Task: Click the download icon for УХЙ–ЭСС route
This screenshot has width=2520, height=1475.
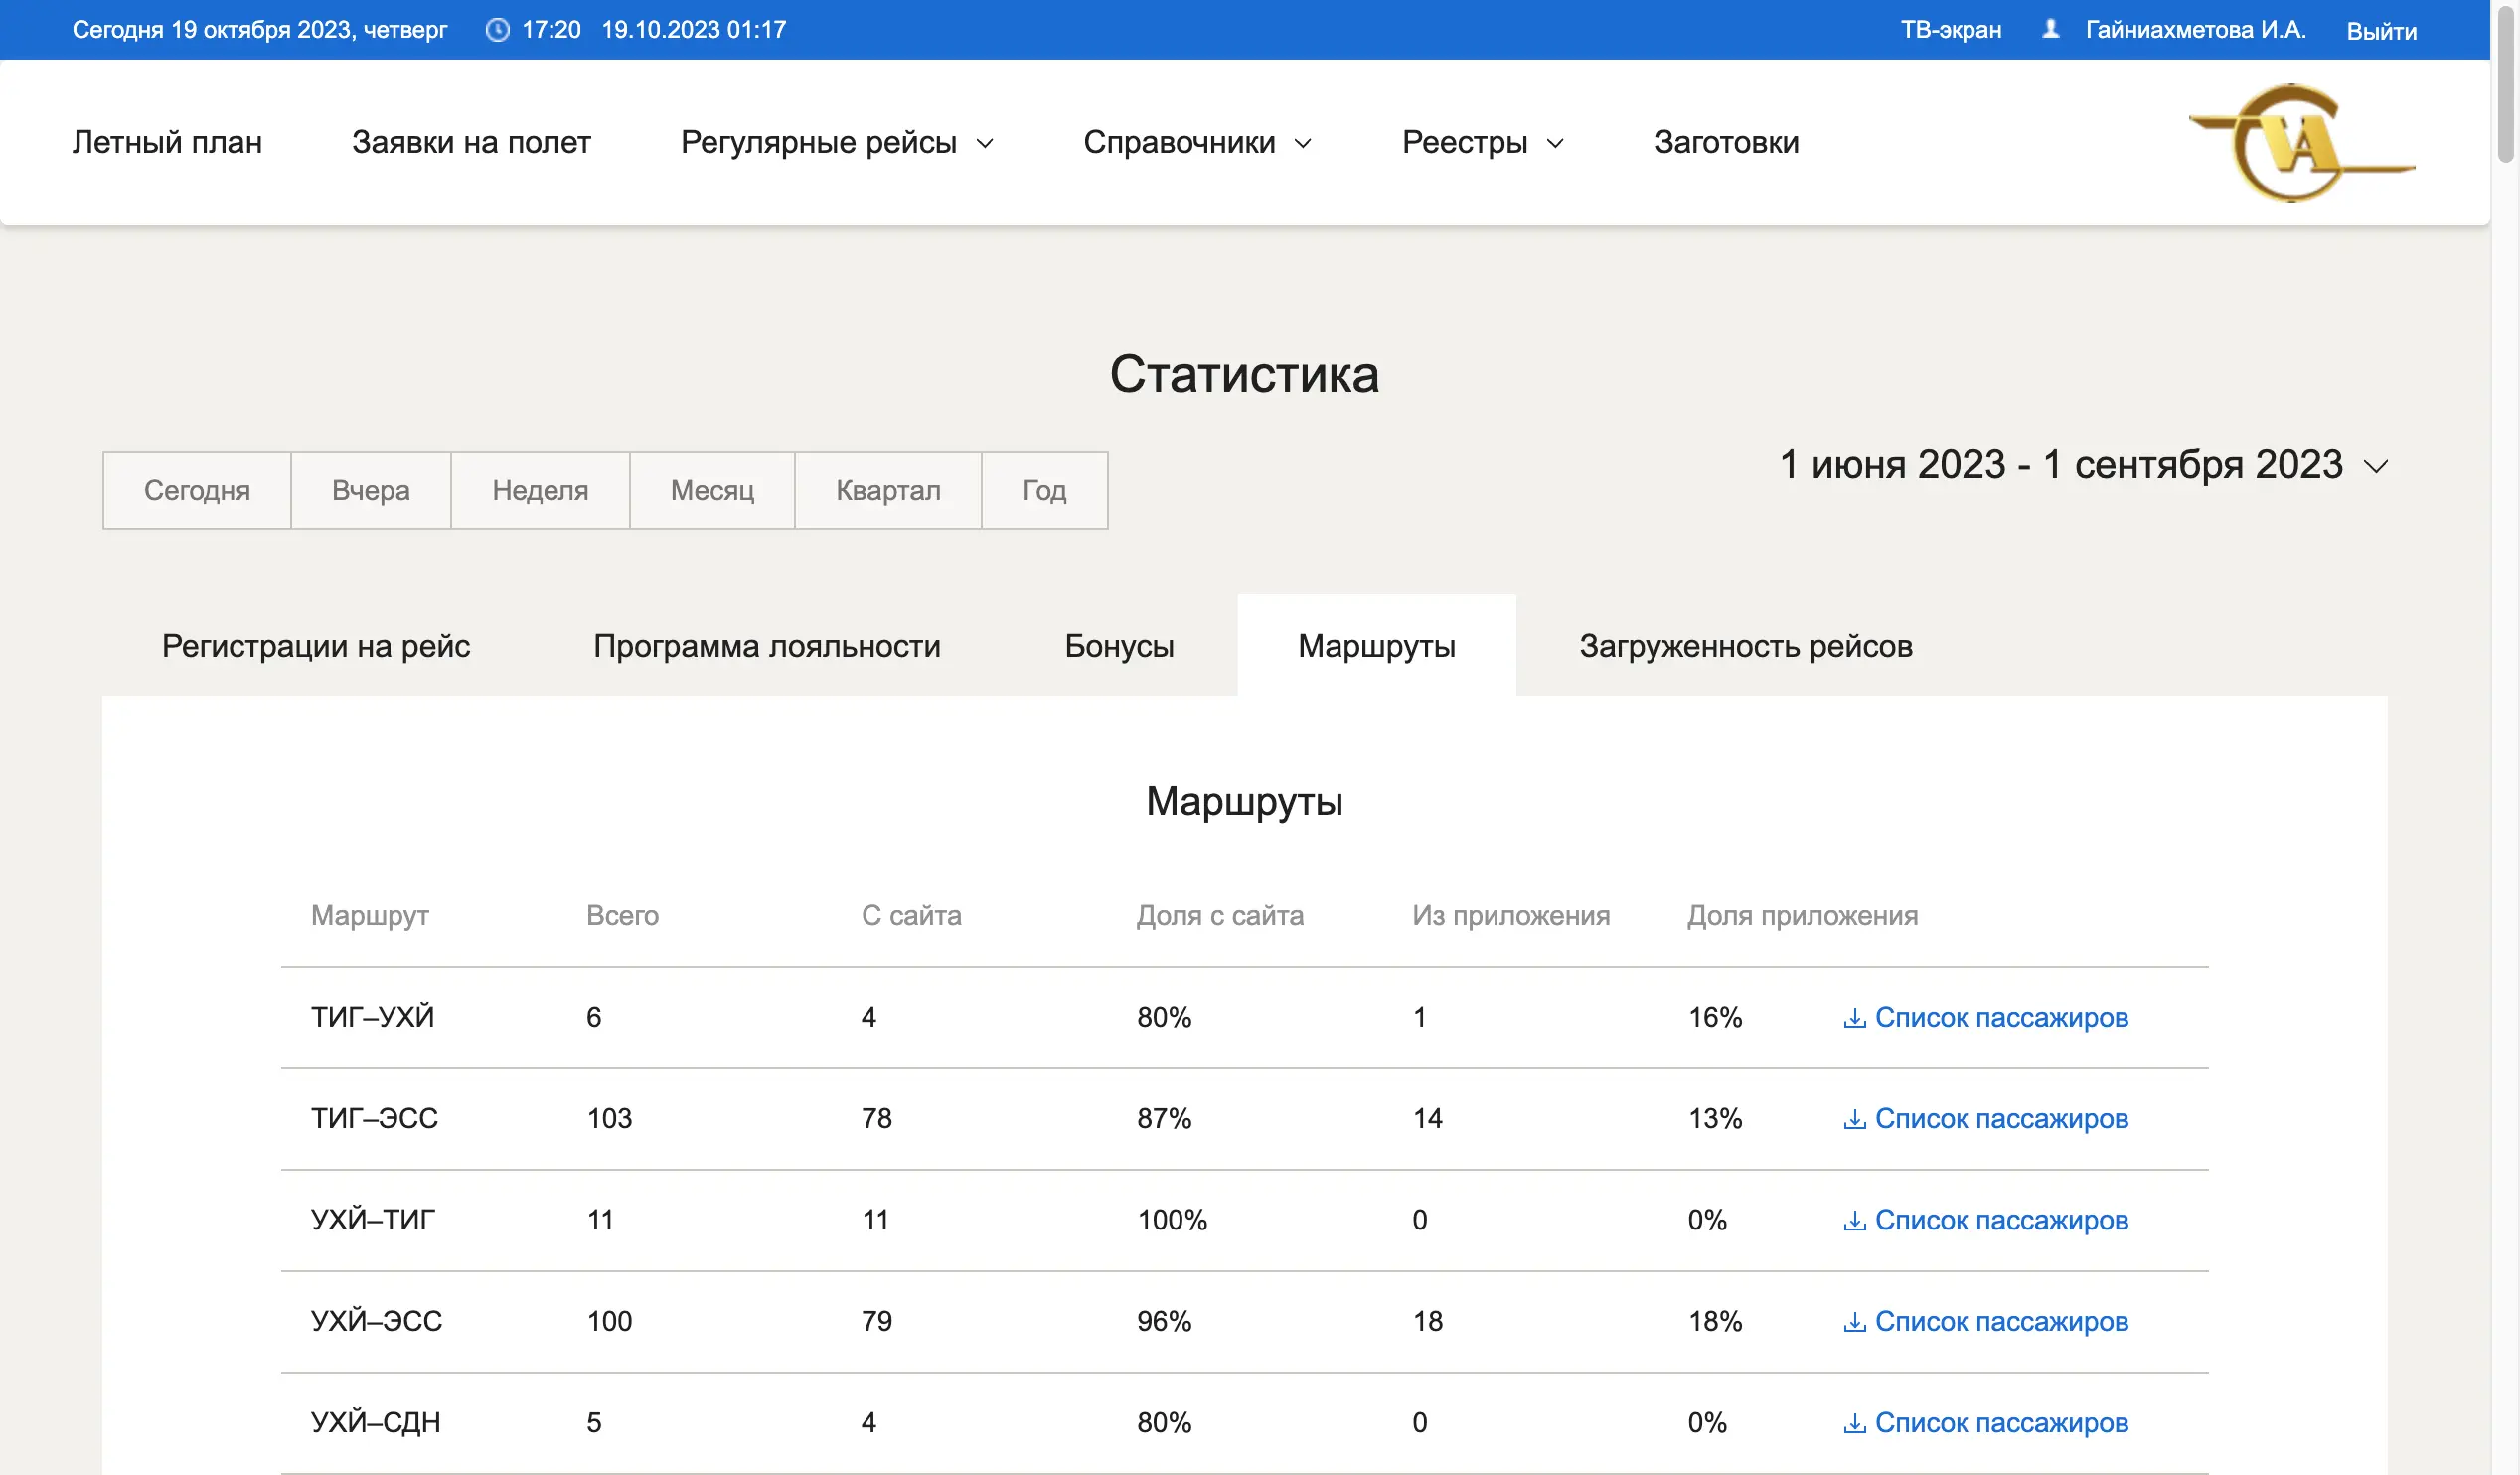Action: tap(1855, 1321)
